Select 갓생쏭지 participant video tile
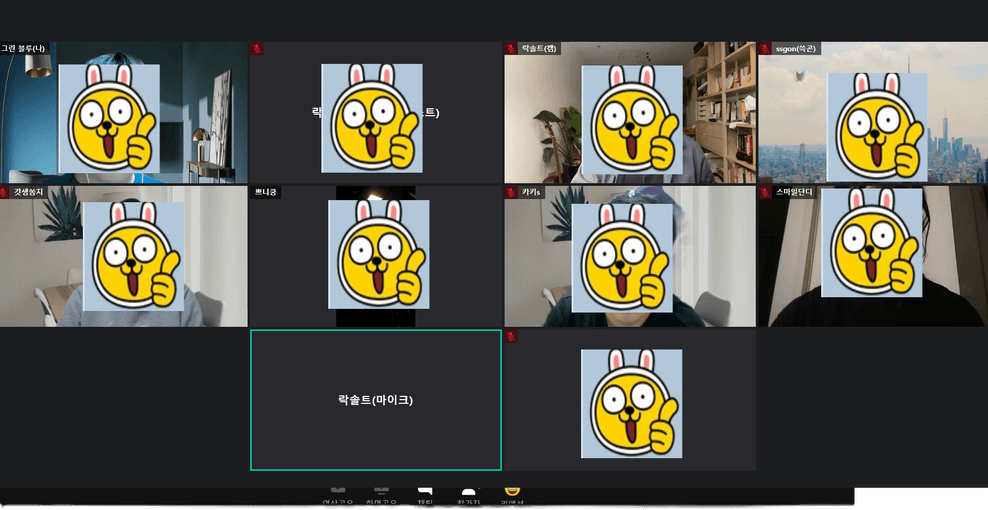This screenshot has height=510, width=988. coord(124,256)
